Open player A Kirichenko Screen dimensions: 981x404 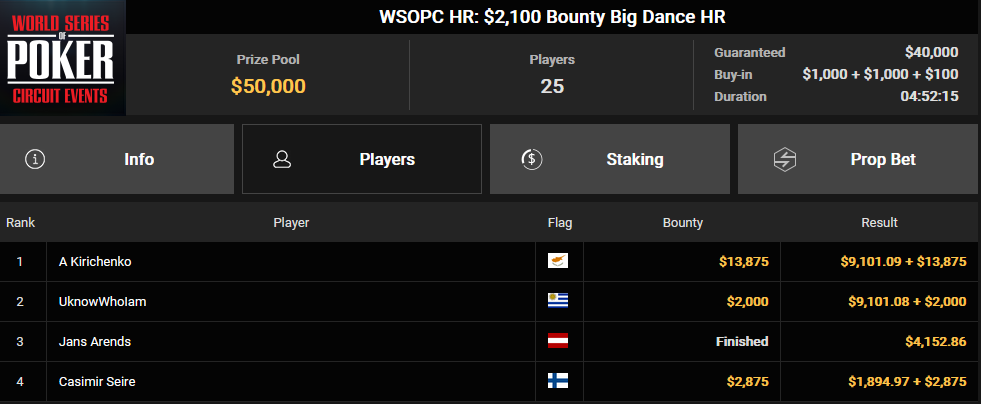pyautogui.click(x=95, y=261)
